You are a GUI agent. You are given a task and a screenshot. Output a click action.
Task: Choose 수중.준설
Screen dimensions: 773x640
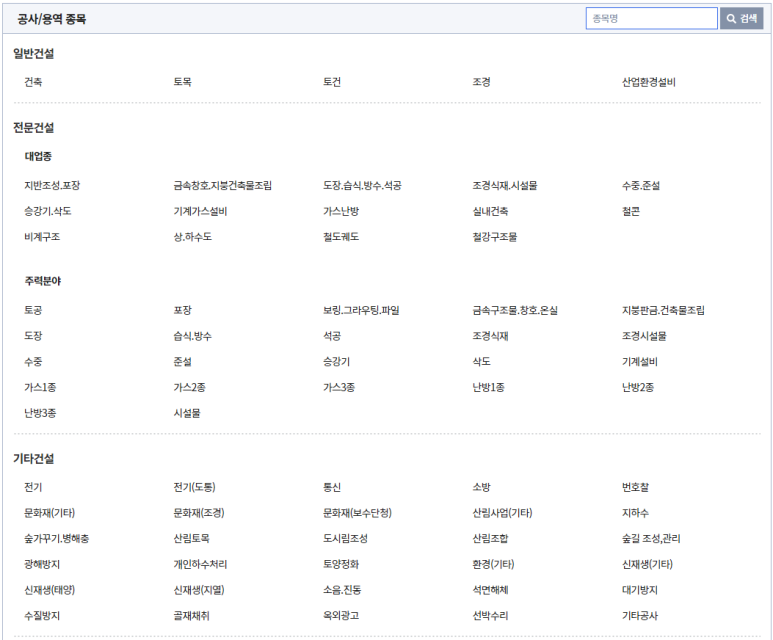[640, 186]
